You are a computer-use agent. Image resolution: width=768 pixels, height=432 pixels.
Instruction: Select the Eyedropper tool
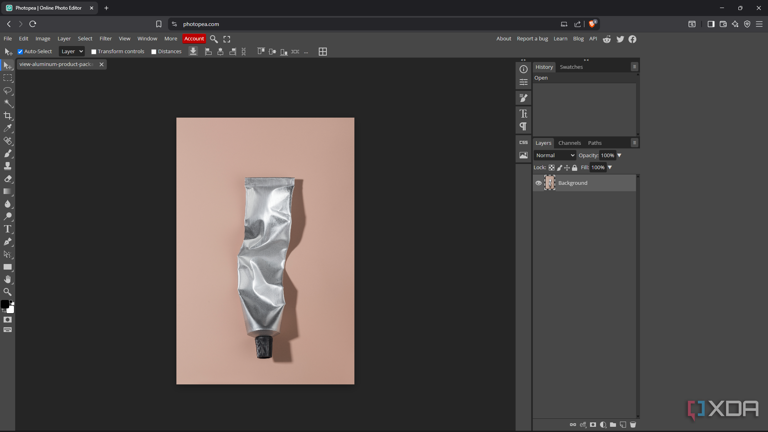pyautogui.click(x=7, y=128)
